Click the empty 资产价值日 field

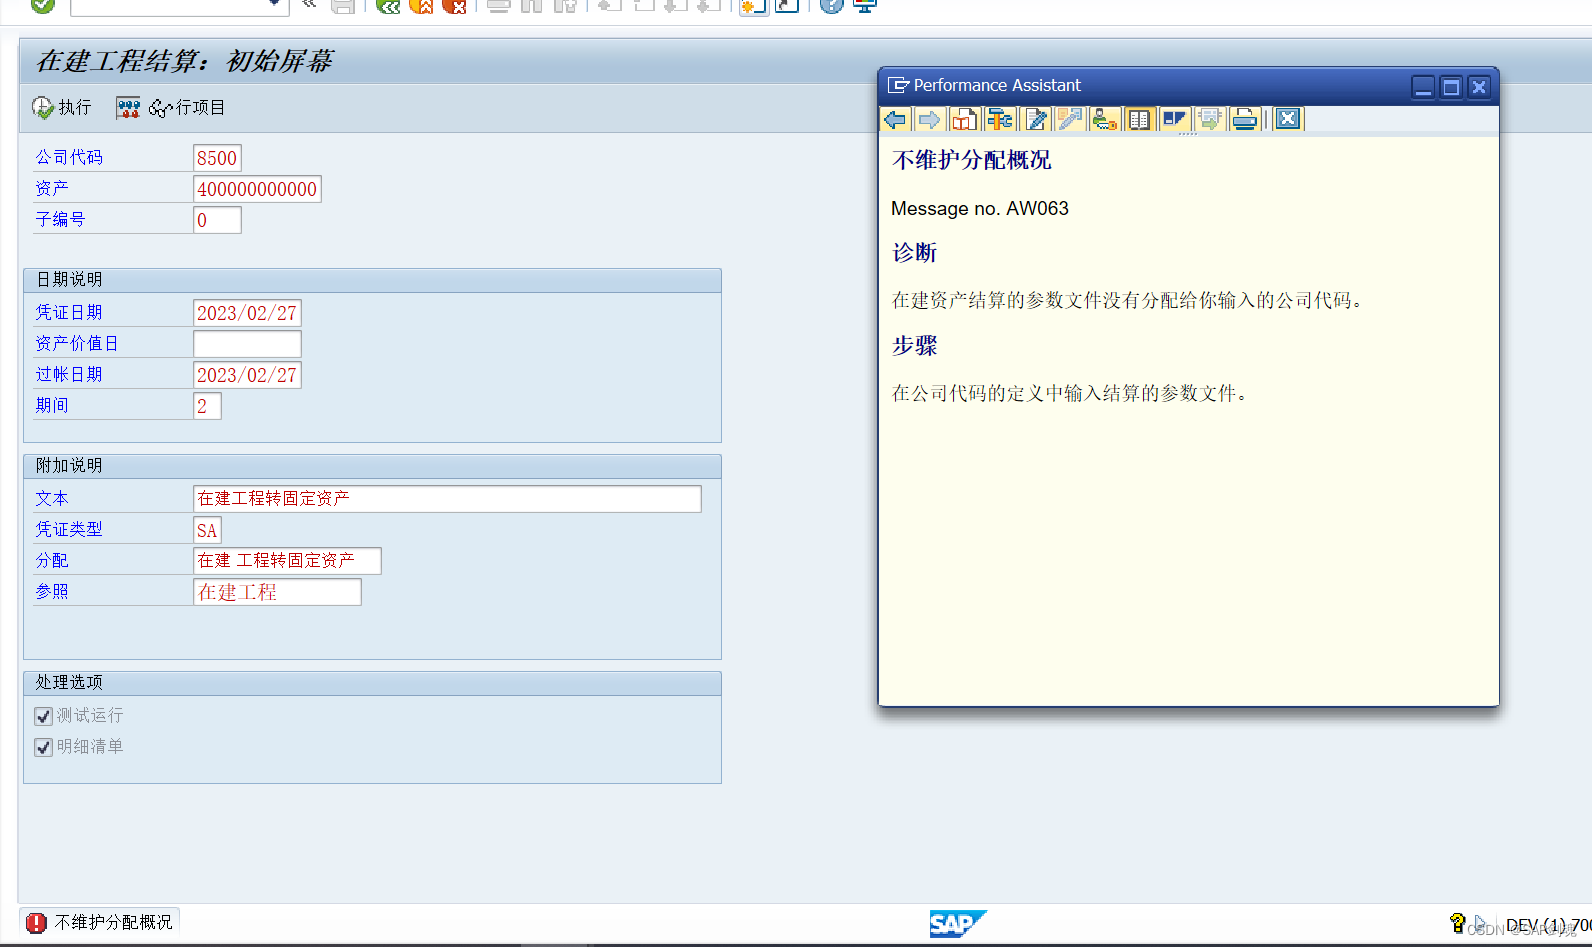247,344
